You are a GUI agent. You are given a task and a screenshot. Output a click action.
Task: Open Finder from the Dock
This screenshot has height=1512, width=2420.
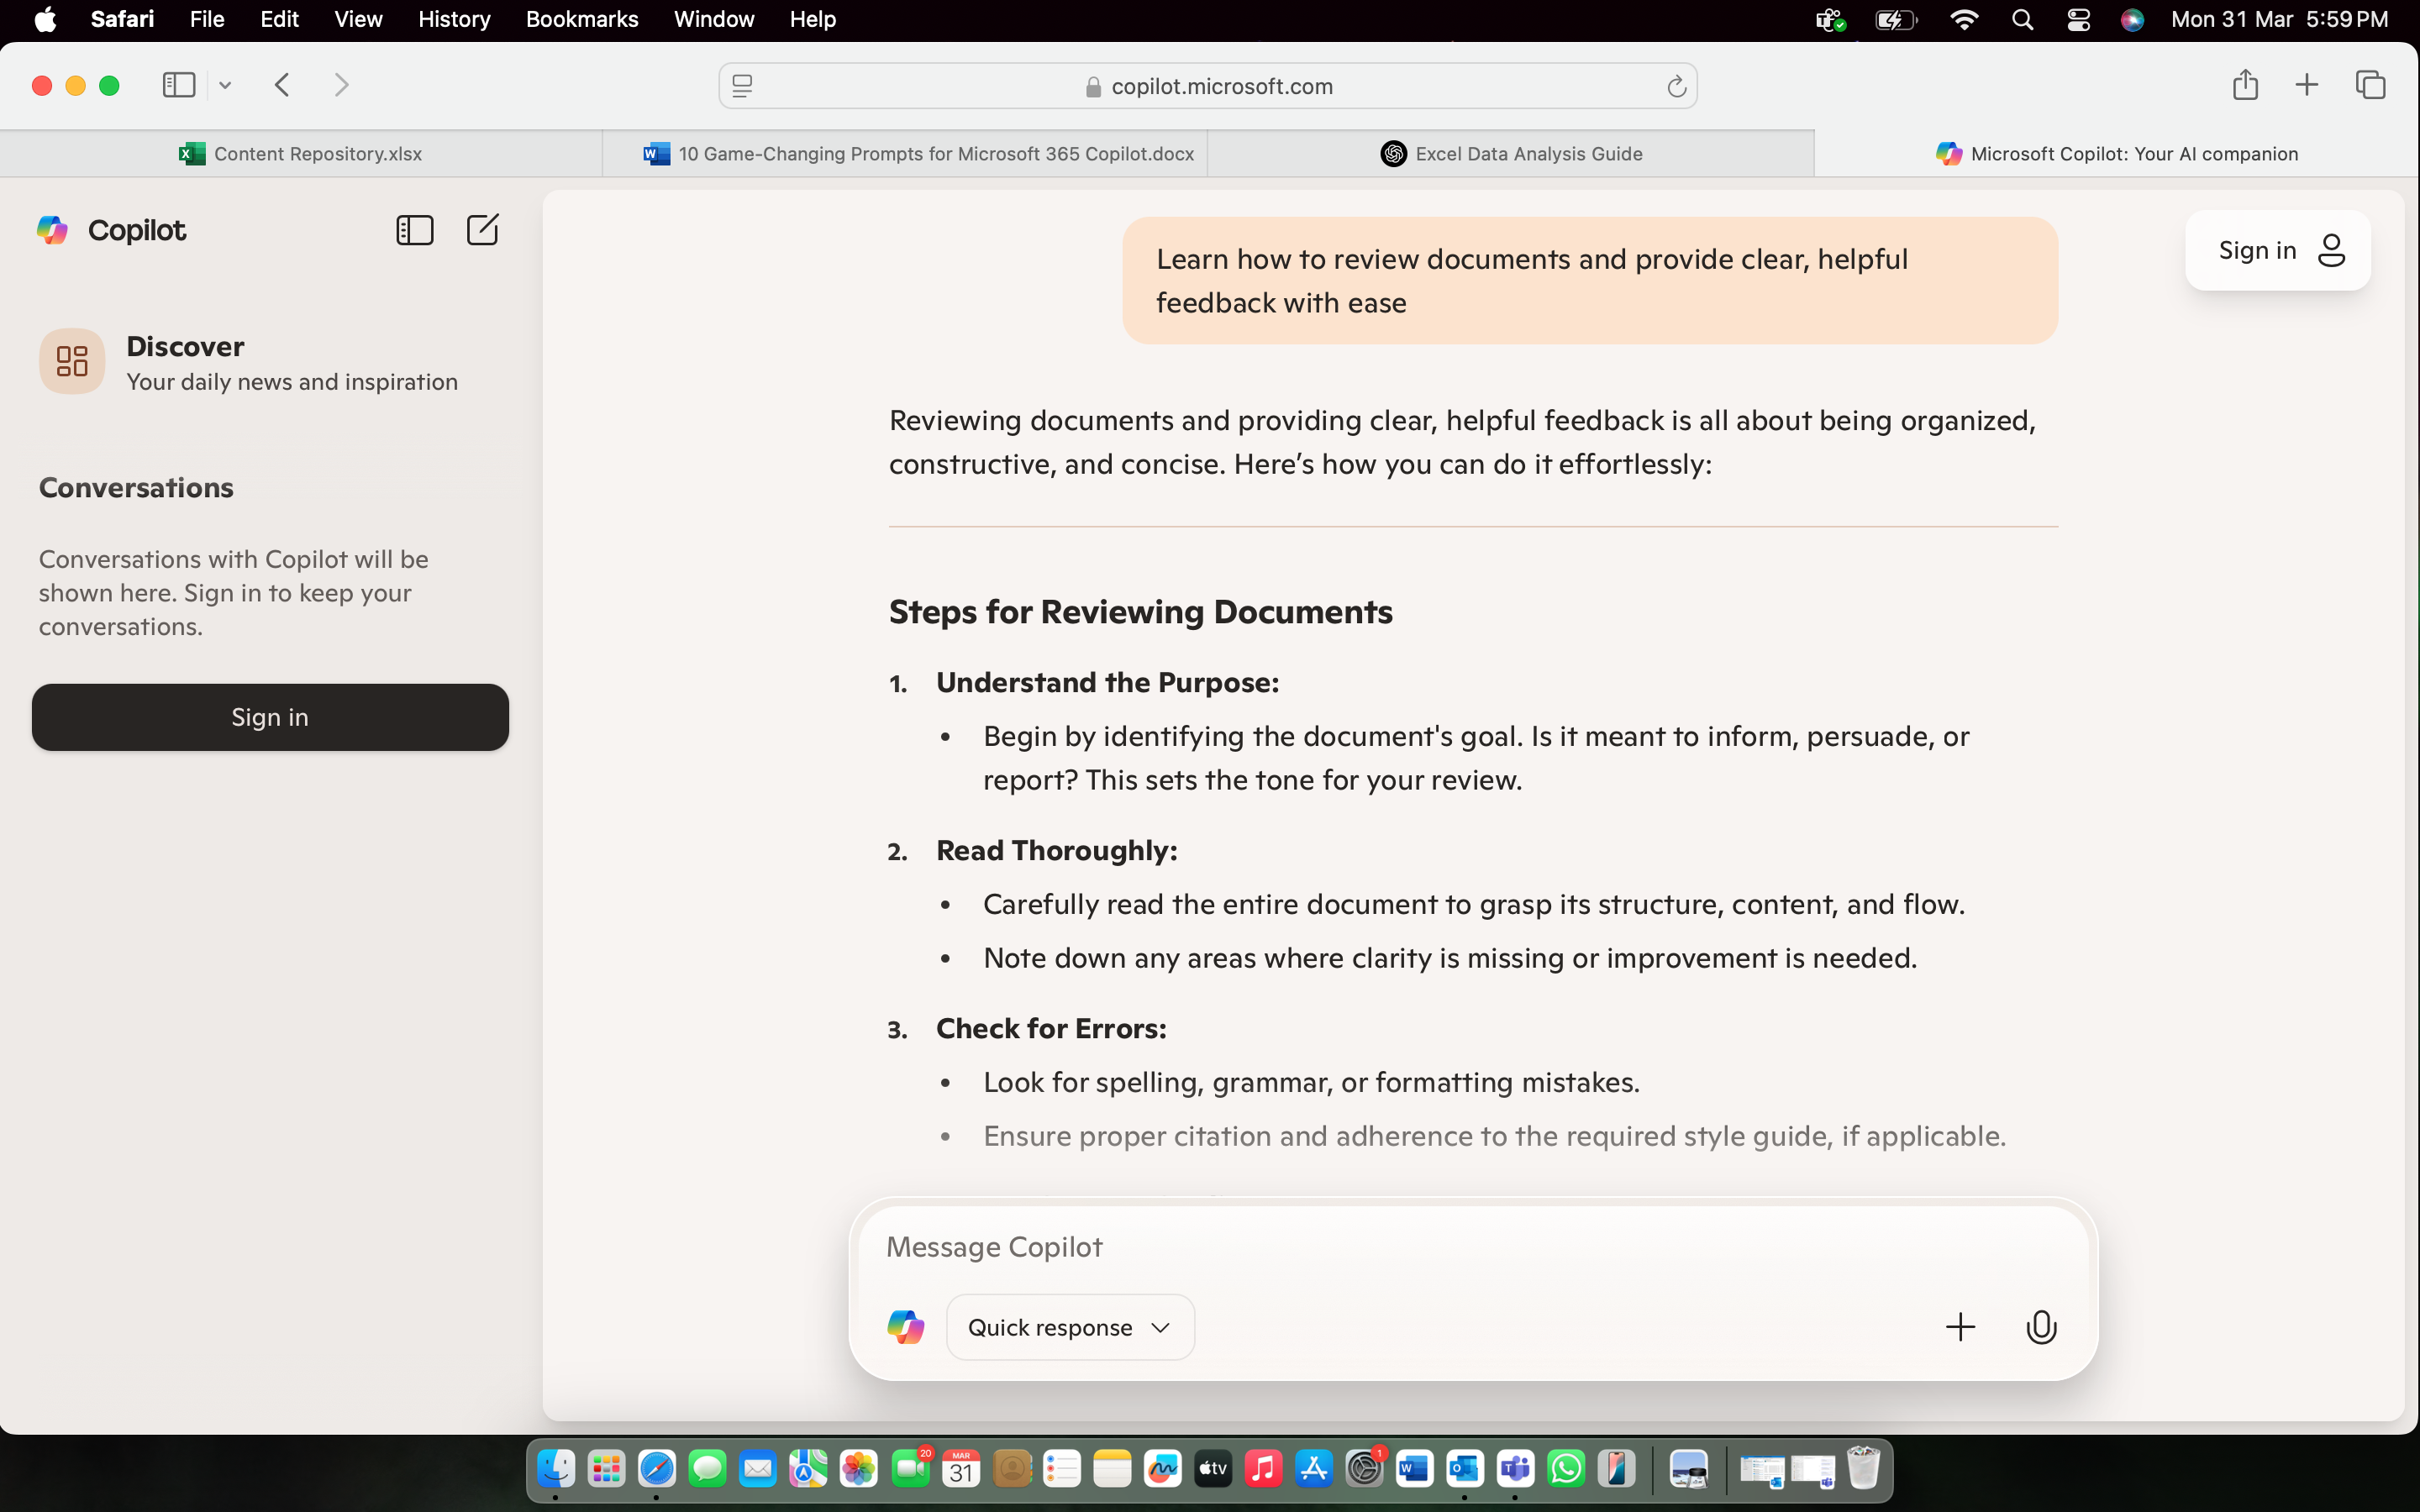(x=556, y=1469)
